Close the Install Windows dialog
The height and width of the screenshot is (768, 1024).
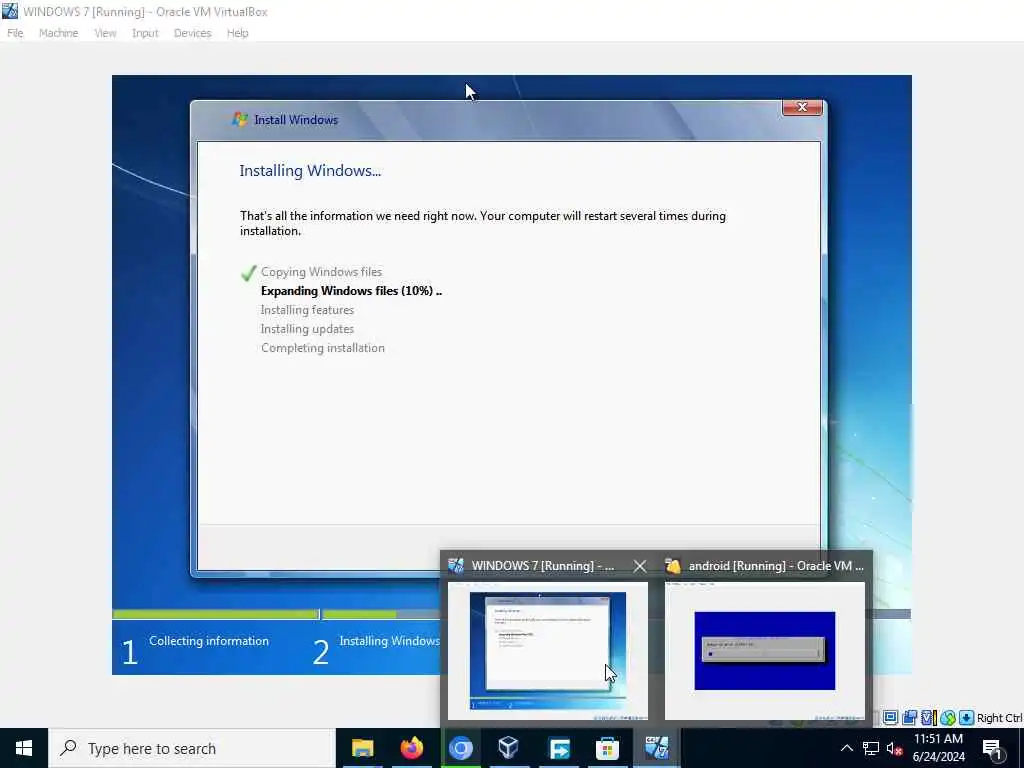click(x=802, y=108)
